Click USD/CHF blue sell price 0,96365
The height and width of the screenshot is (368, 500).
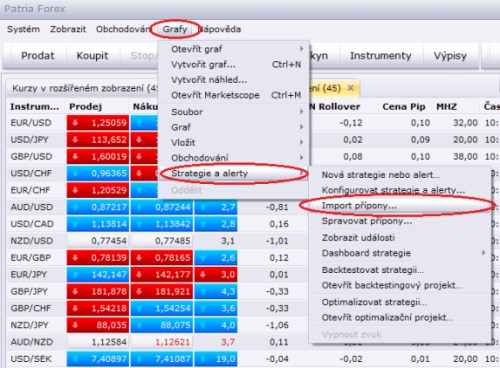(98, 173)
